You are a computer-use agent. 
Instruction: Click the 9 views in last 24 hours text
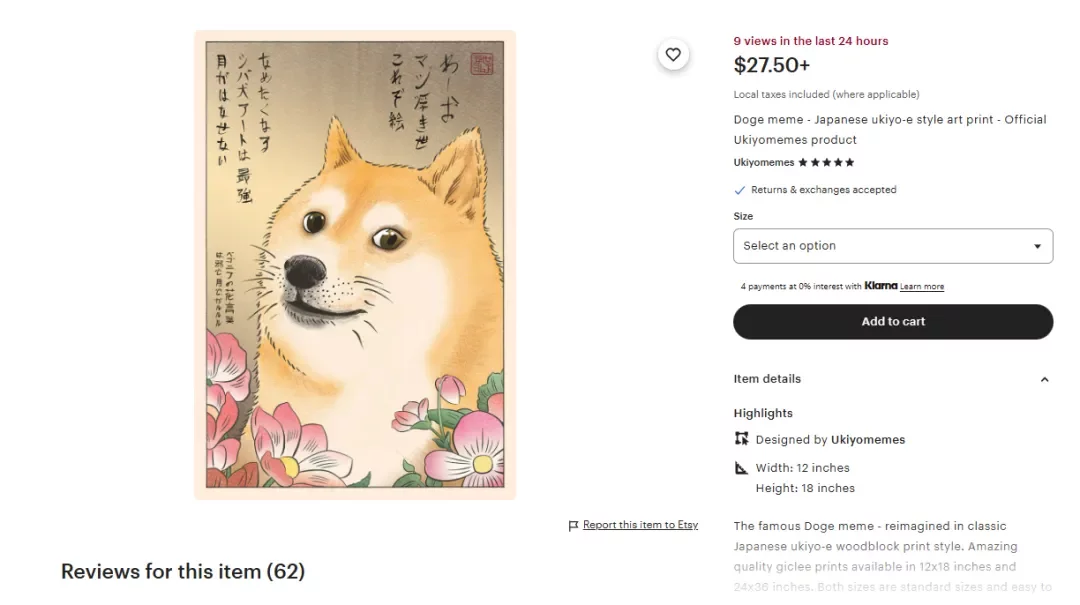point(810,41)
